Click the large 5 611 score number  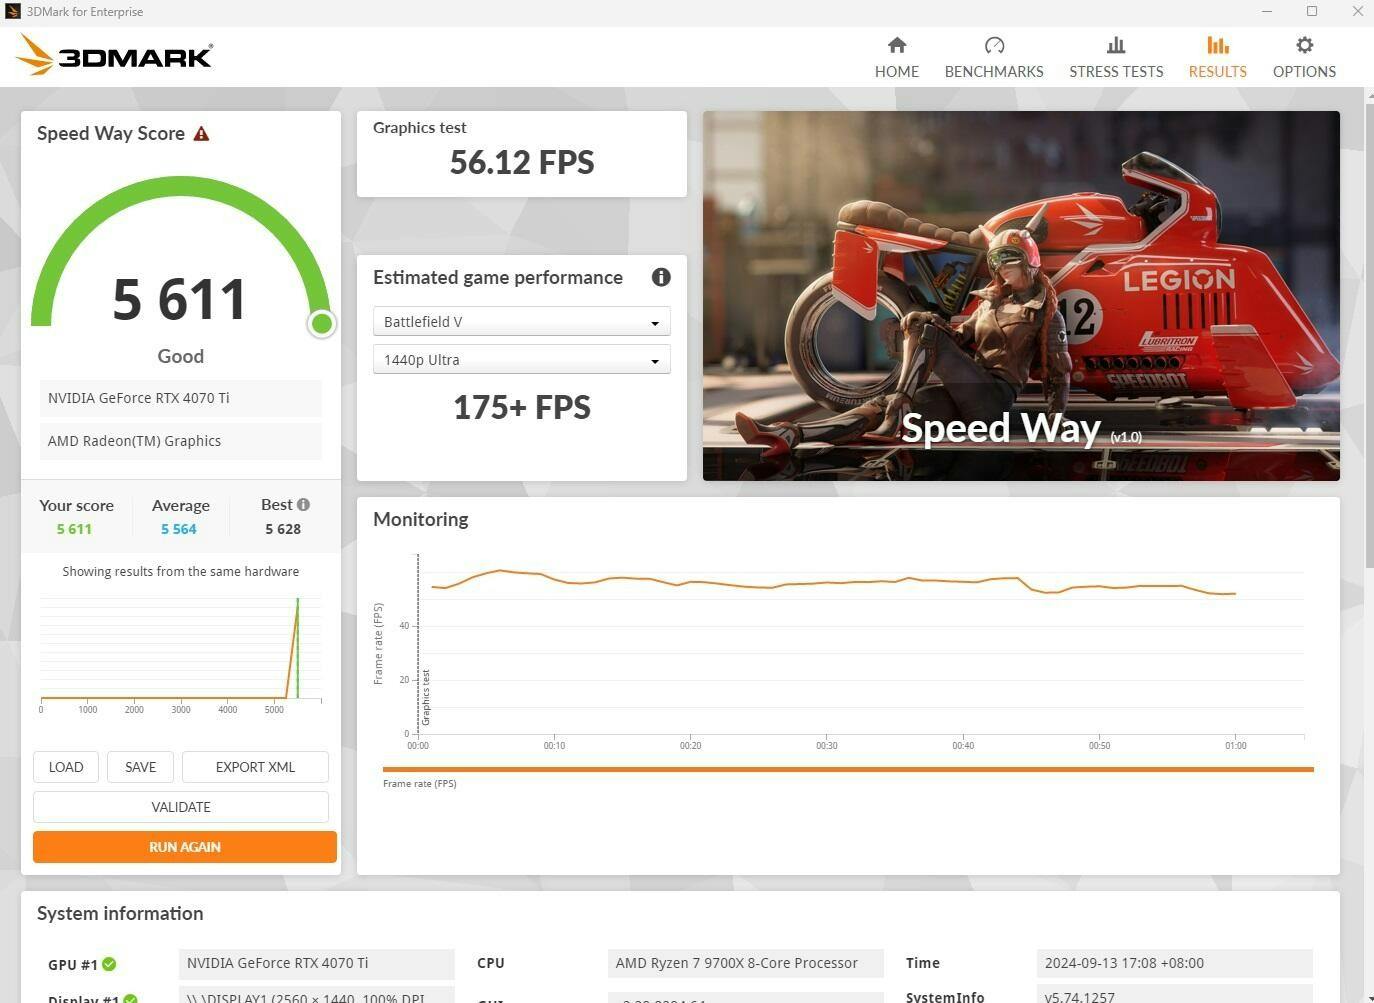tap(179, 299)
